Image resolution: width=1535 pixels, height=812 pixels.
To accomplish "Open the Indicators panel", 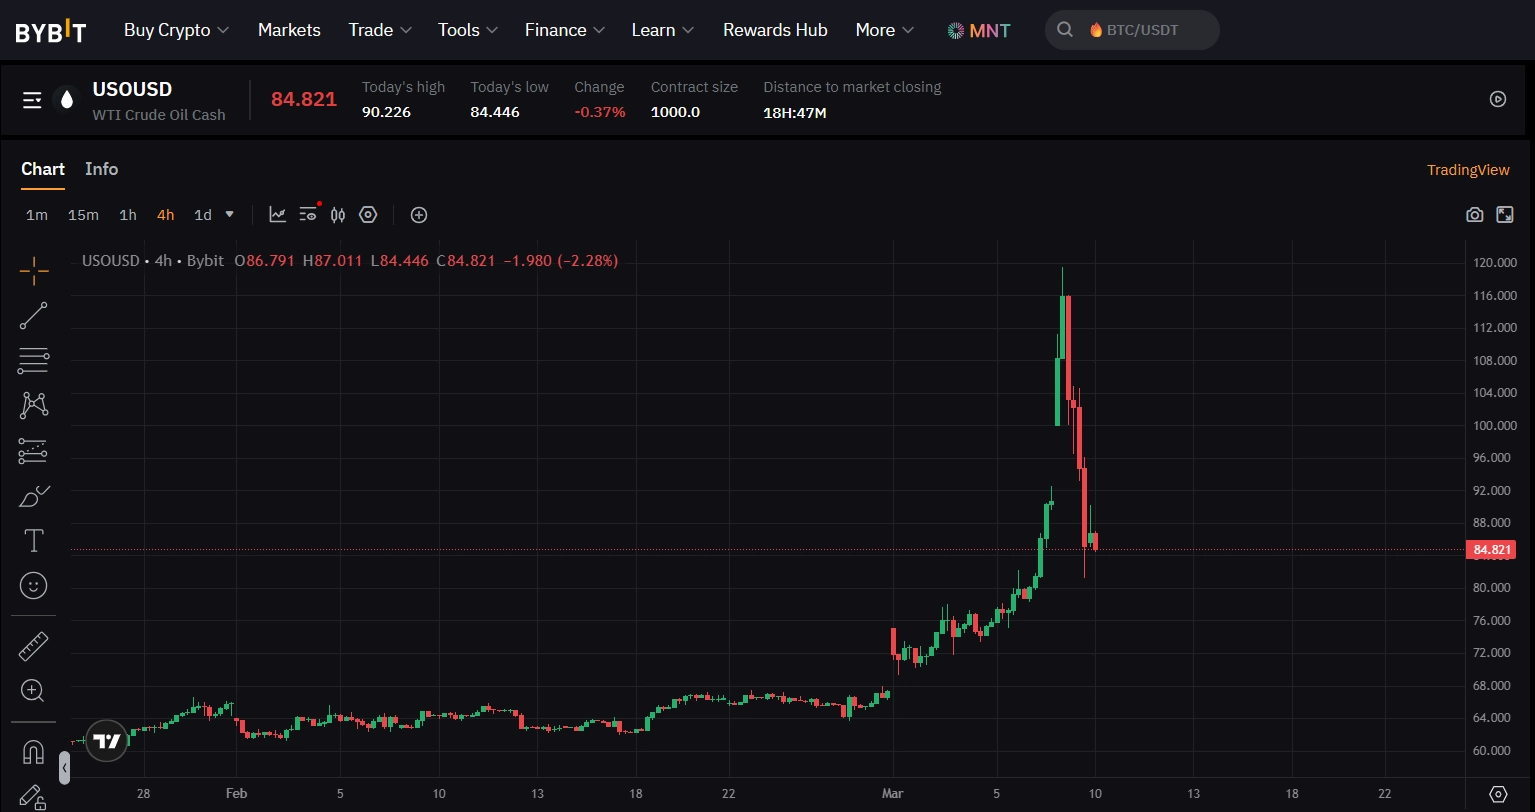I will [277, 214].
